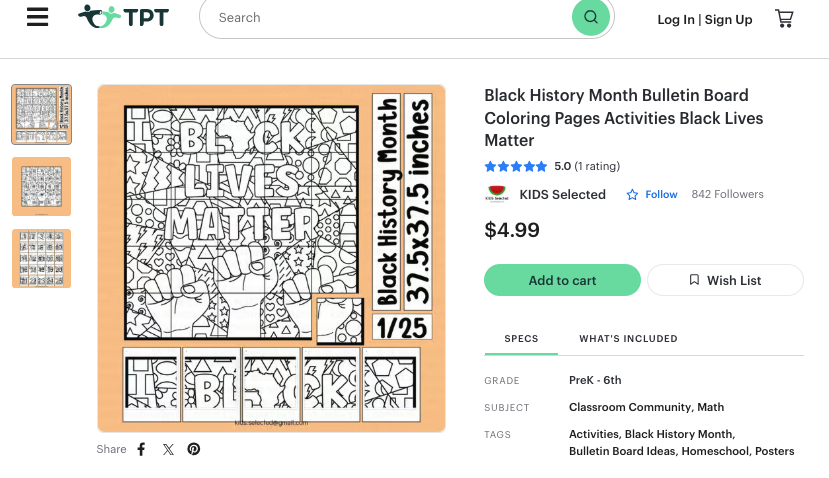Share on Facebook

coord(141,449)
